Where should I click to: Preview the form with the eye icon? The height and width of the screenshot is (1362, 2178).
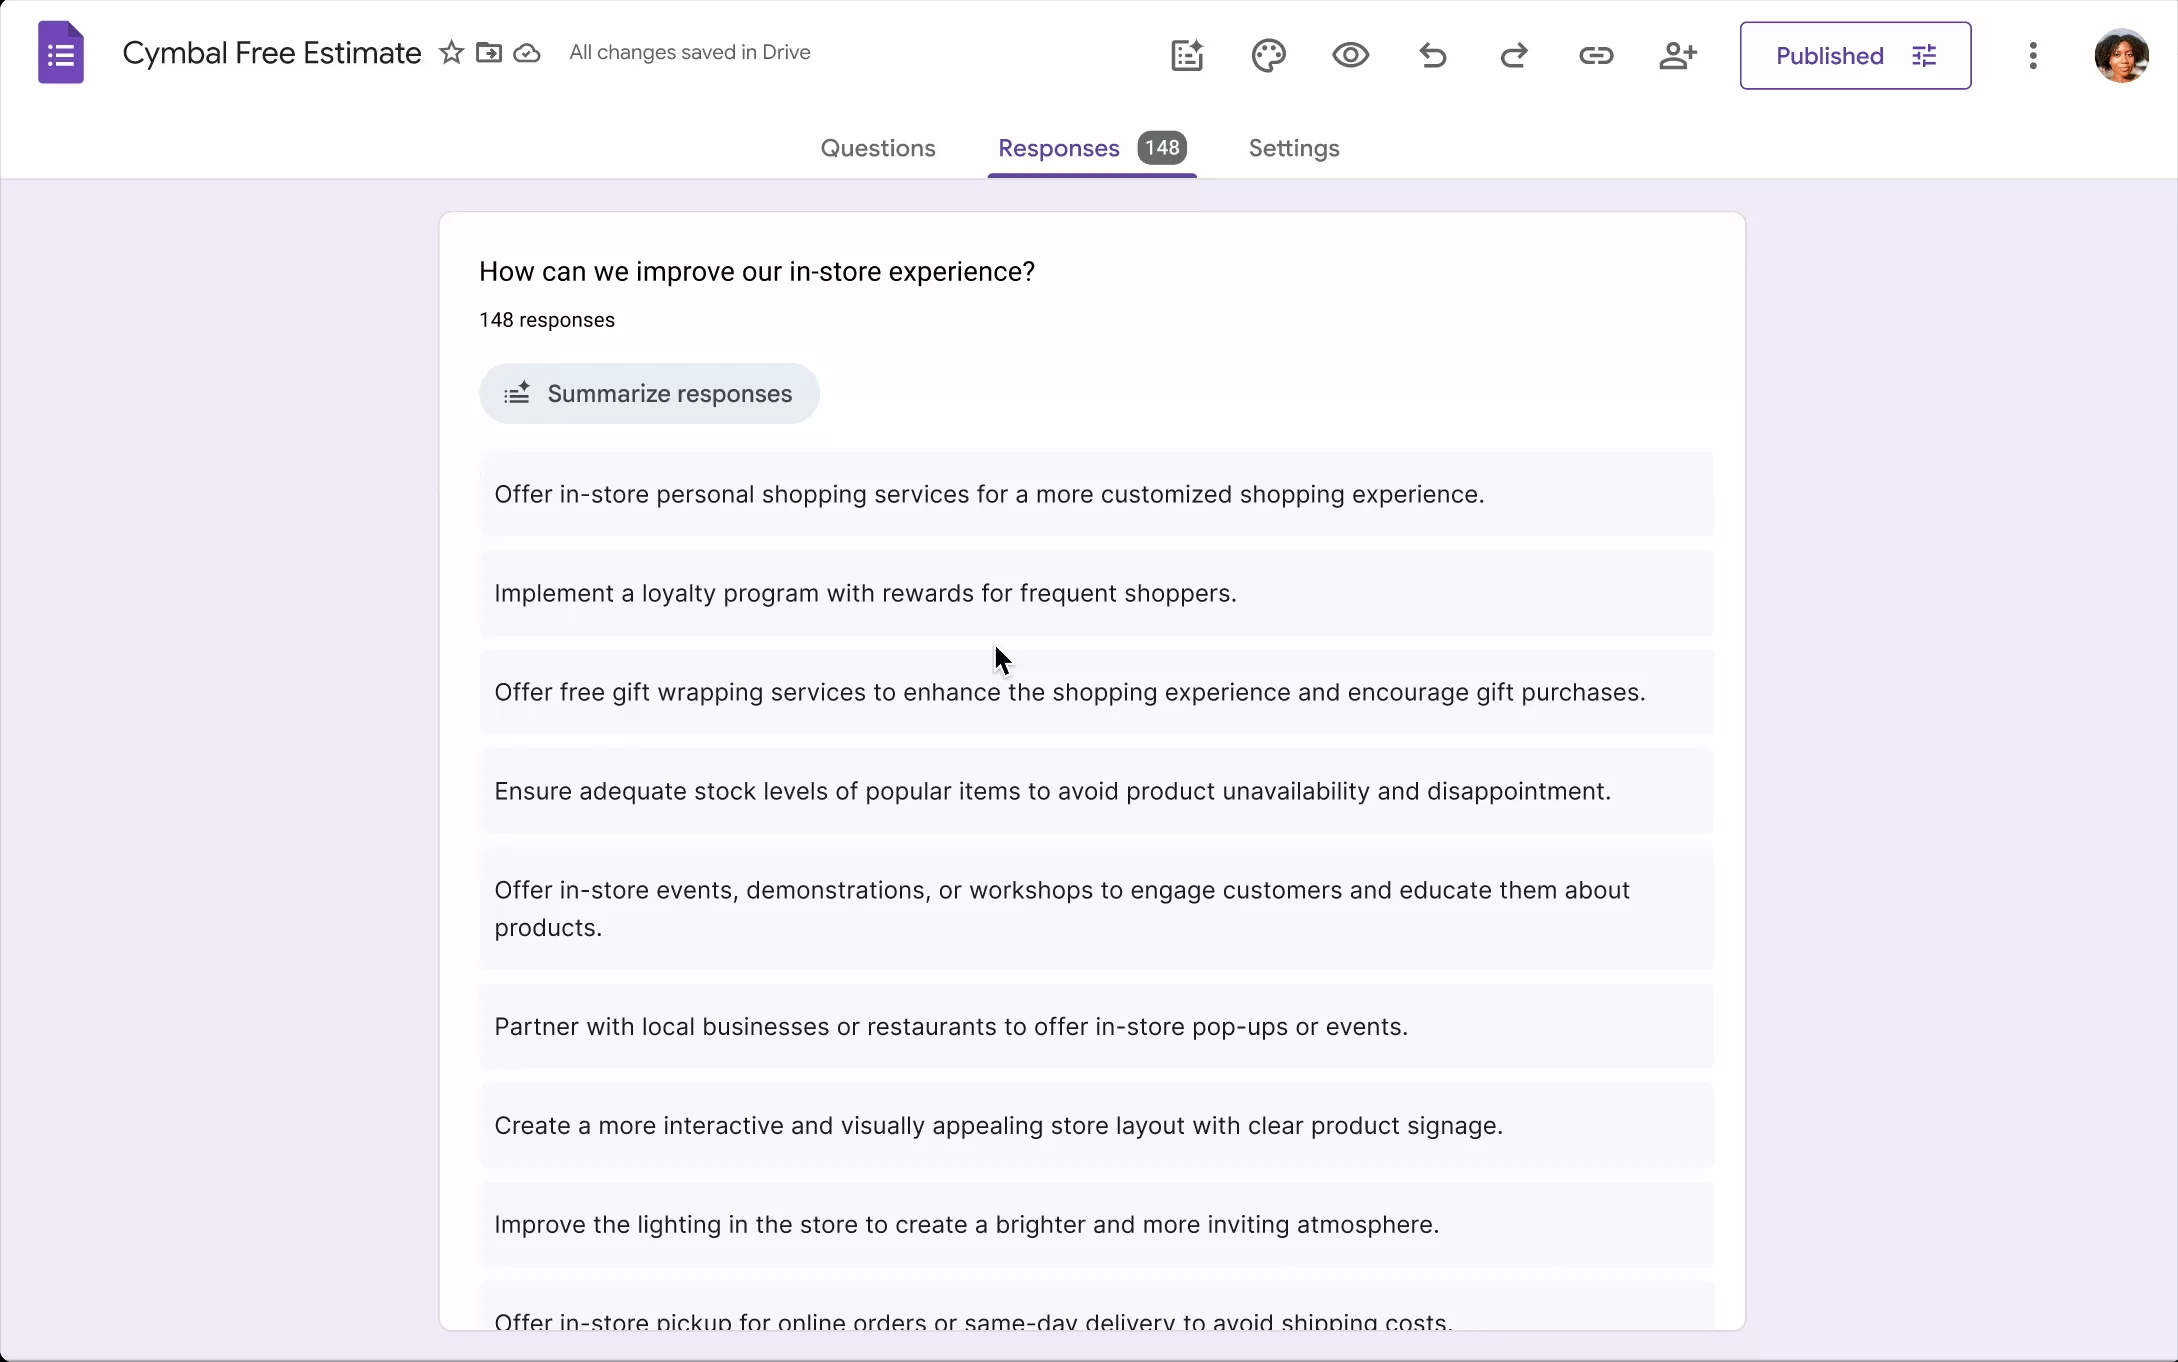click(1349, 55)
